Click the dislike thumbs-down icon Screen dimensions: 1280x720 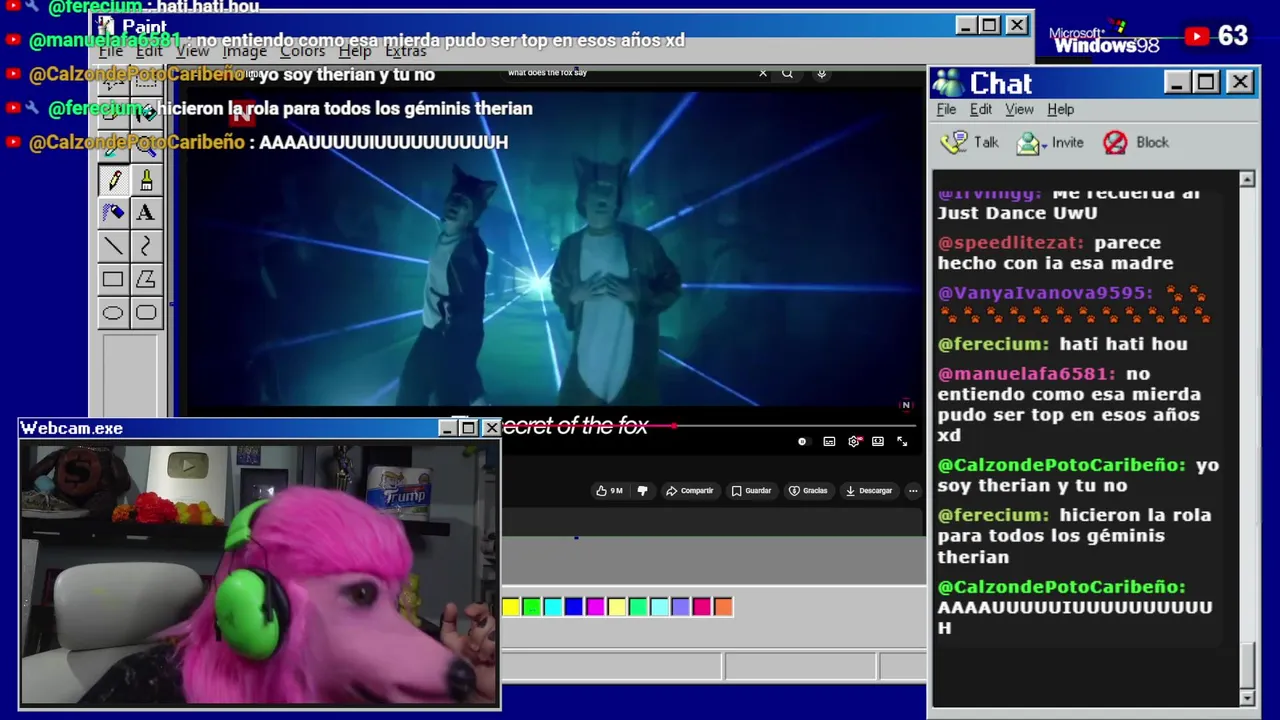[642, 491]
